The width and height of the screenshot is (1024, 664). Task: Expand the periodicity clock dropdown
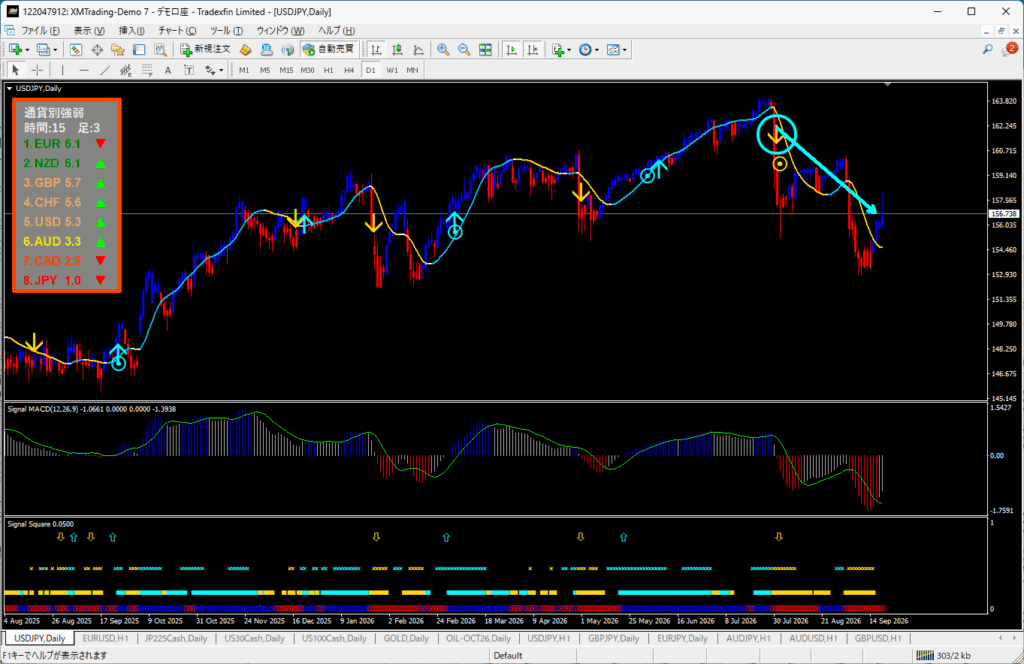coord(597,50)
